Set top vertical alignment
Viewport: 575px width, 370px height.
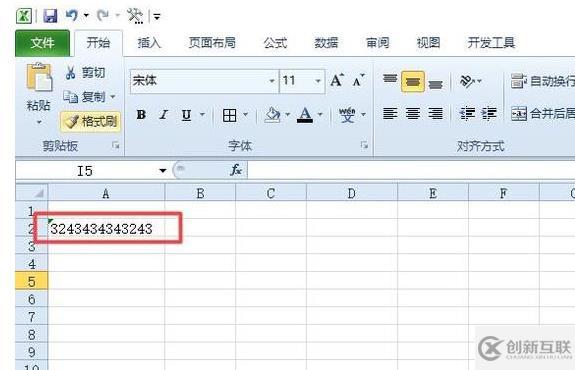[x=390, y=80]
